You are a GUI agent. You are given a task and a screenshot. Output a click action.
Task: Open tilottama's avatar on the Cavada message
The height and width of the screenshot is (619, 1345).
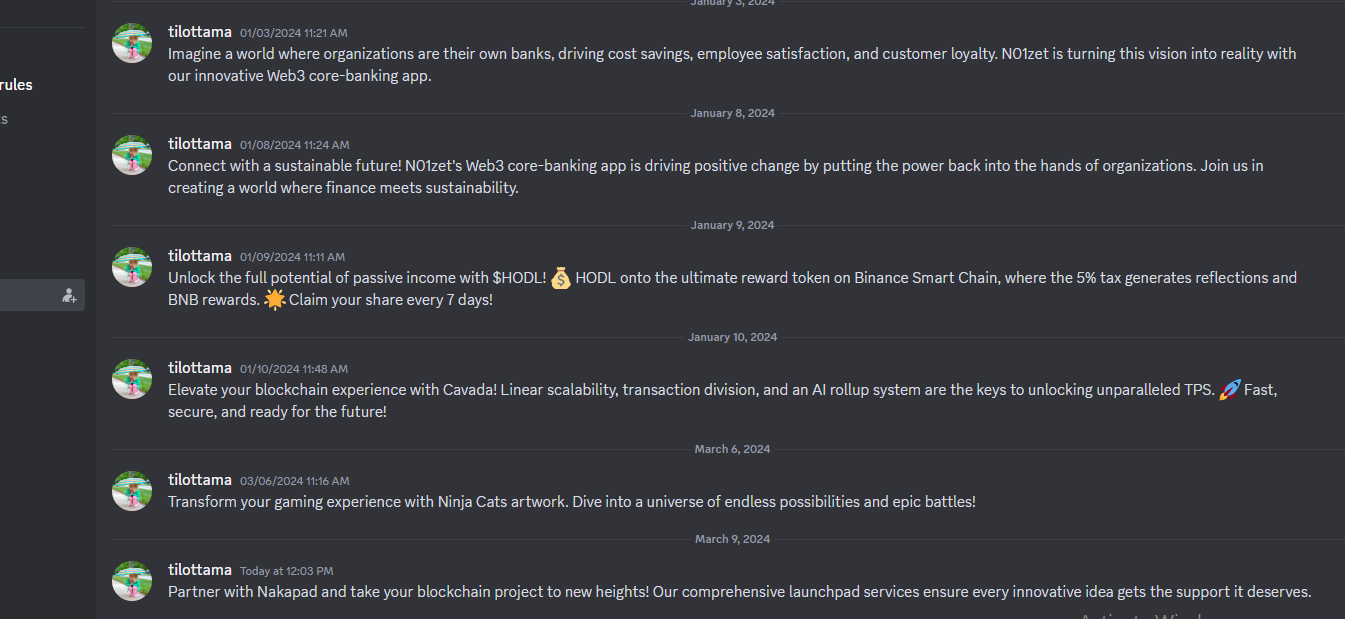coord(132,379)
